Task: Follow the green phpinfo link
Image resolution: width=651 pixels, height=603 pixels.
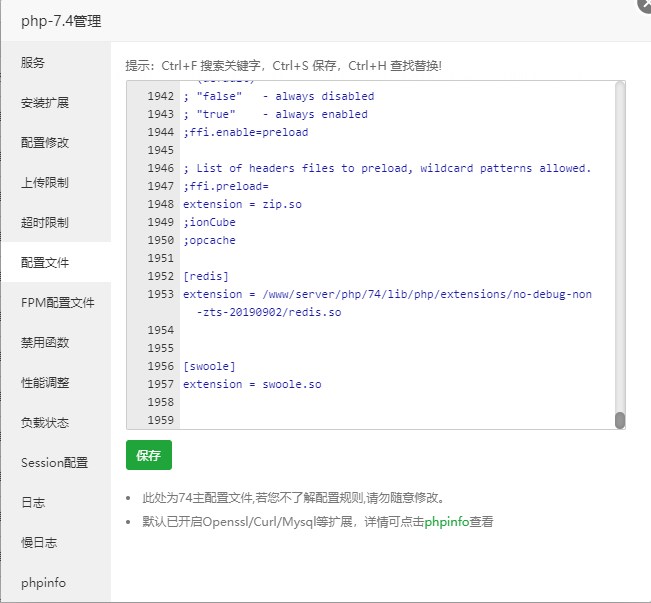Action: pyautogui.click(x=447, y=522)
